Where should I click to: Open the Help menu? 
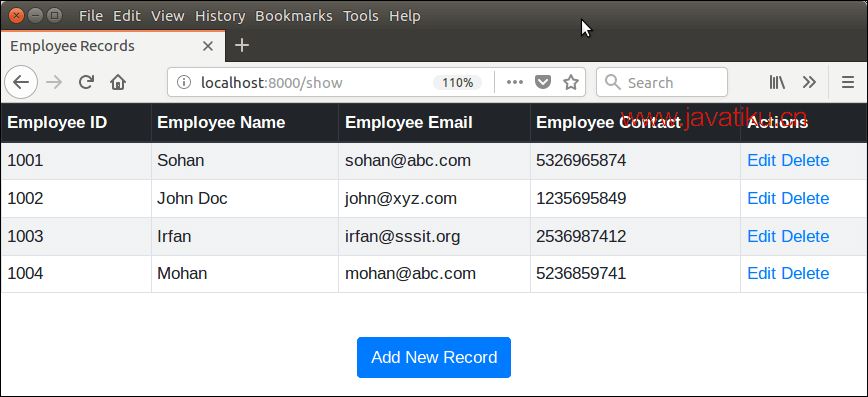point(405,16)
